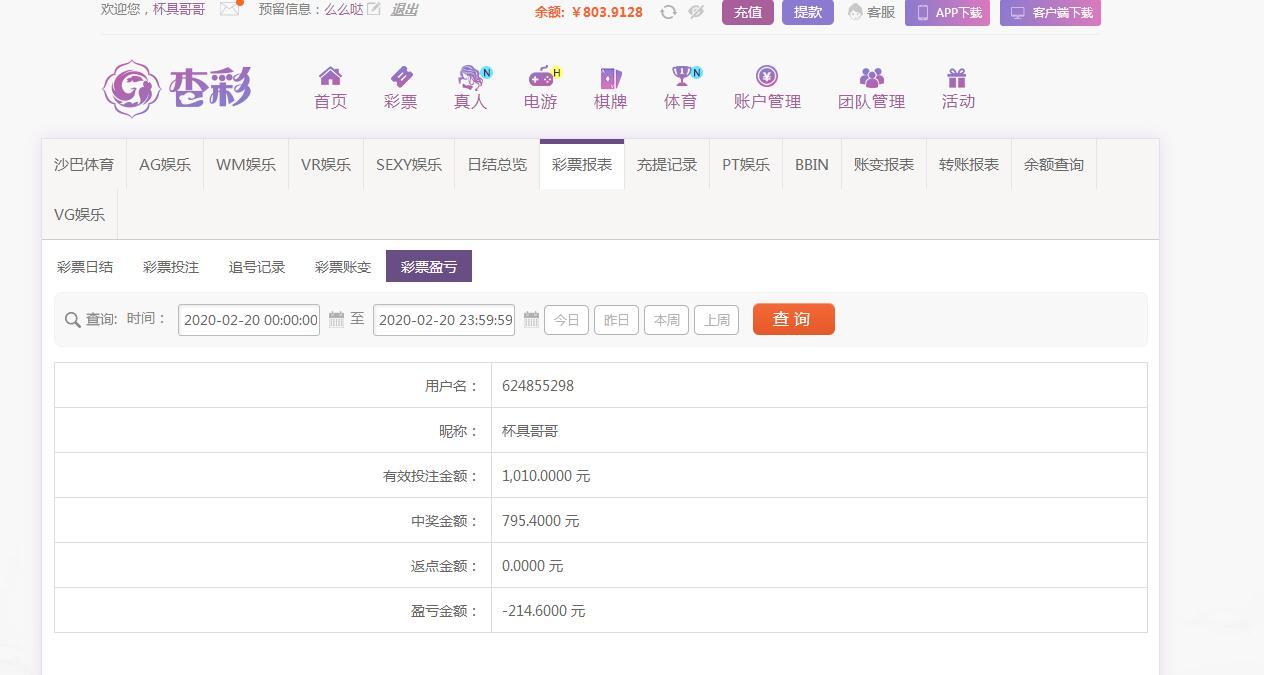Open 活动 gift icon page

[x=957, y=77]
